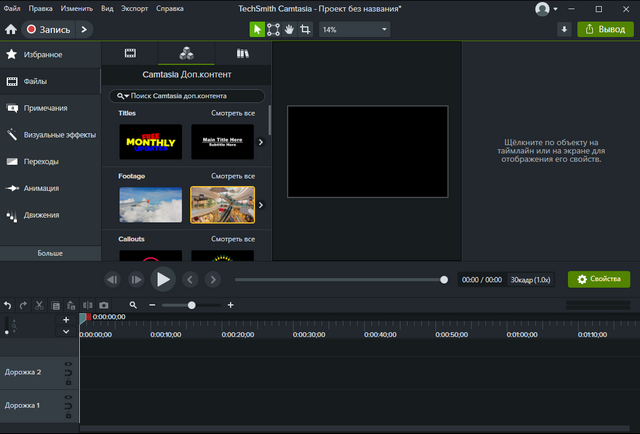Click the green Вывод button
Screen dimensions: 640x434
[x=604, y=29]
